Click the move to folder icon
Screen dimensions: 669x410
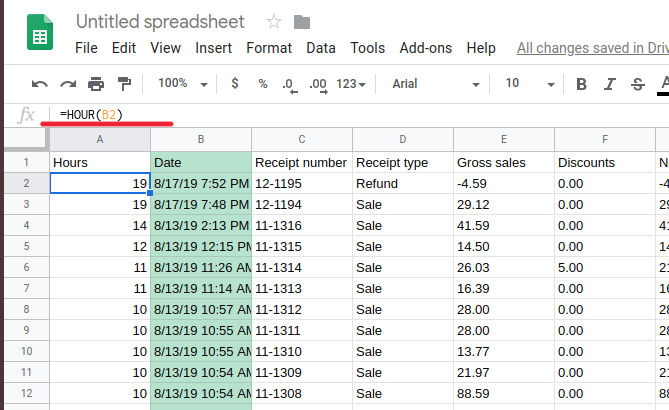coord(301,21)
